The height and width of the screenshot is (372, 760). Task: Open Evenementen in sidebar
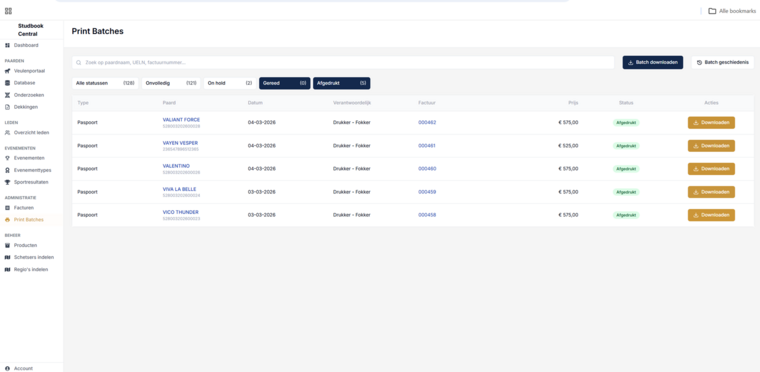point(29,158)
